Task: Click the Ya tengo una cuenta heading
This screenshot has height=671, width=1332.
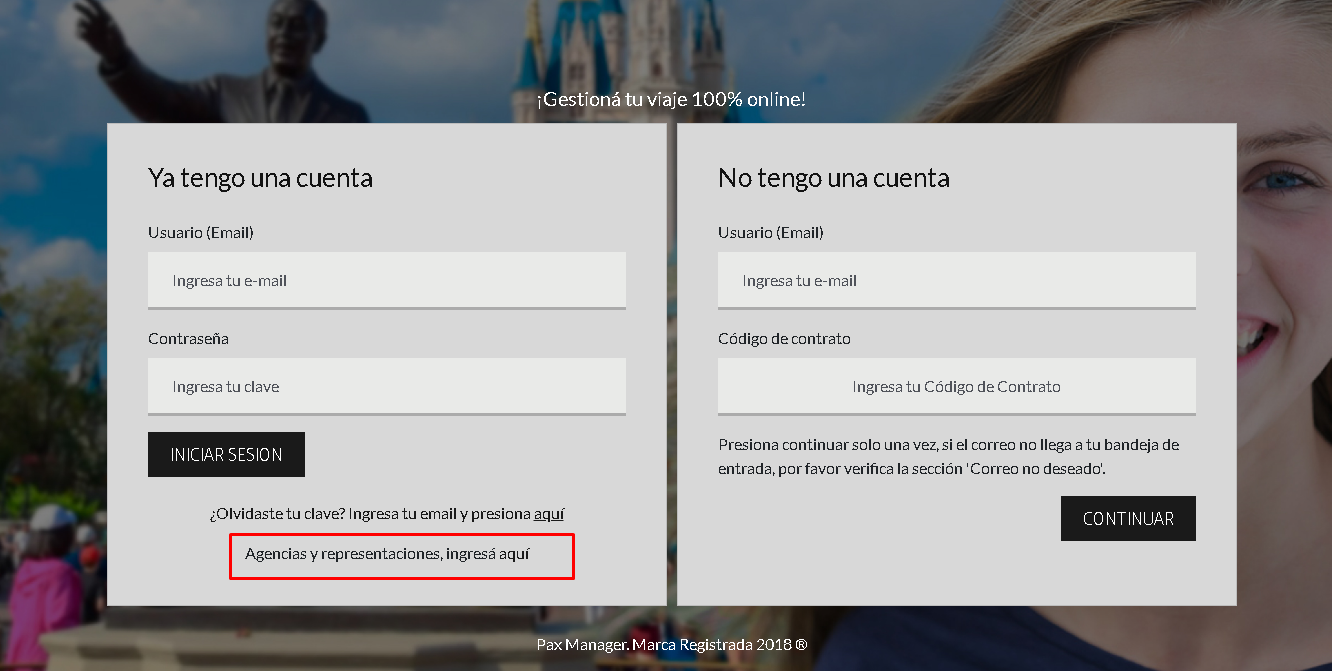Action: (260, 178)
